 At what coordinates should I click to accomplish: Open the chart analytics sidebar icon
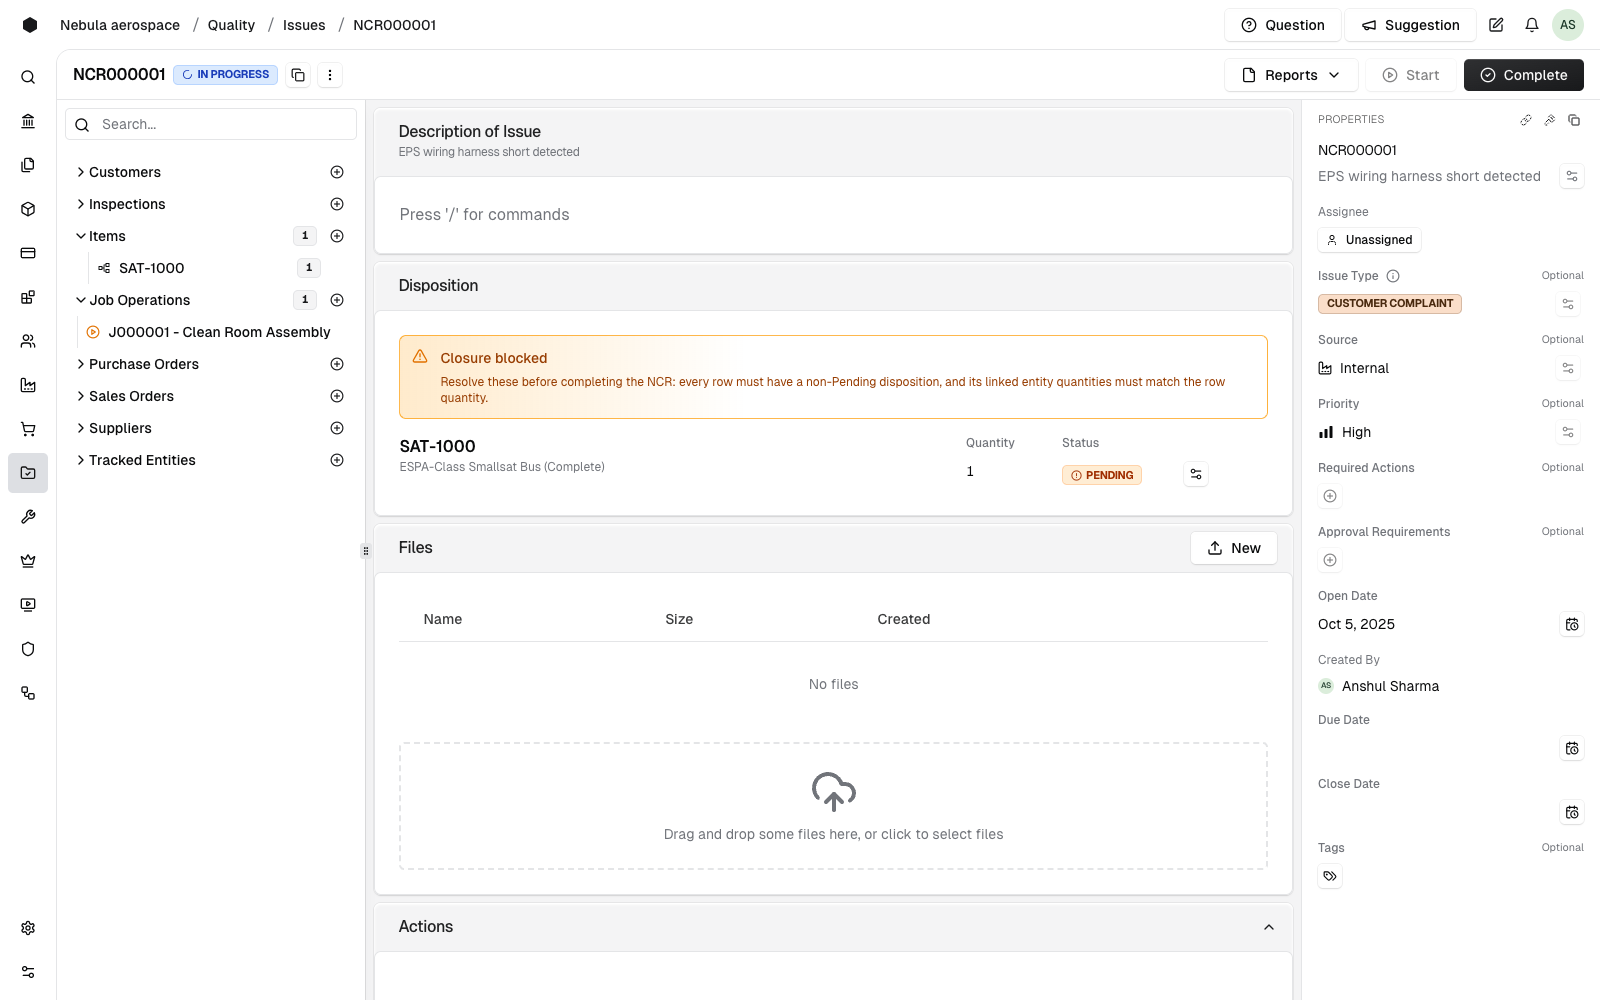28,385
